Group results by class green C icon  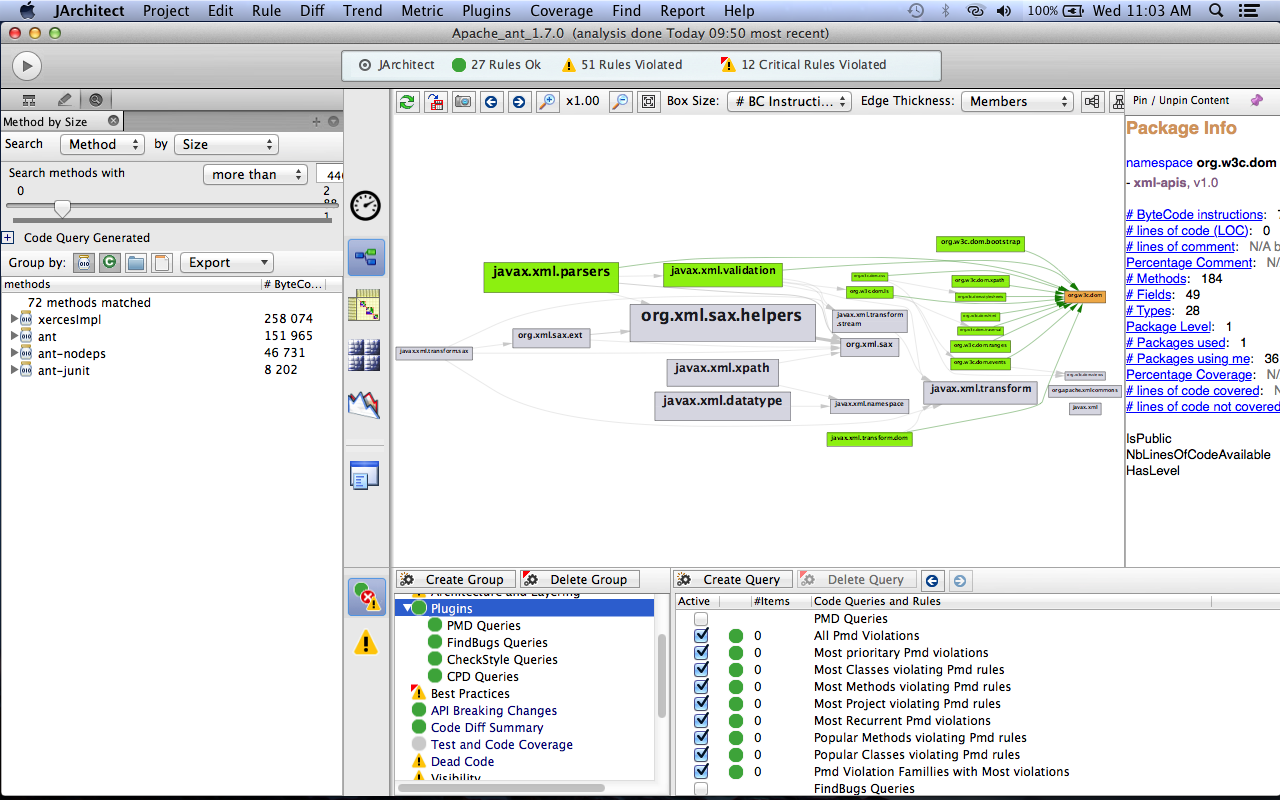pos(110,263)
